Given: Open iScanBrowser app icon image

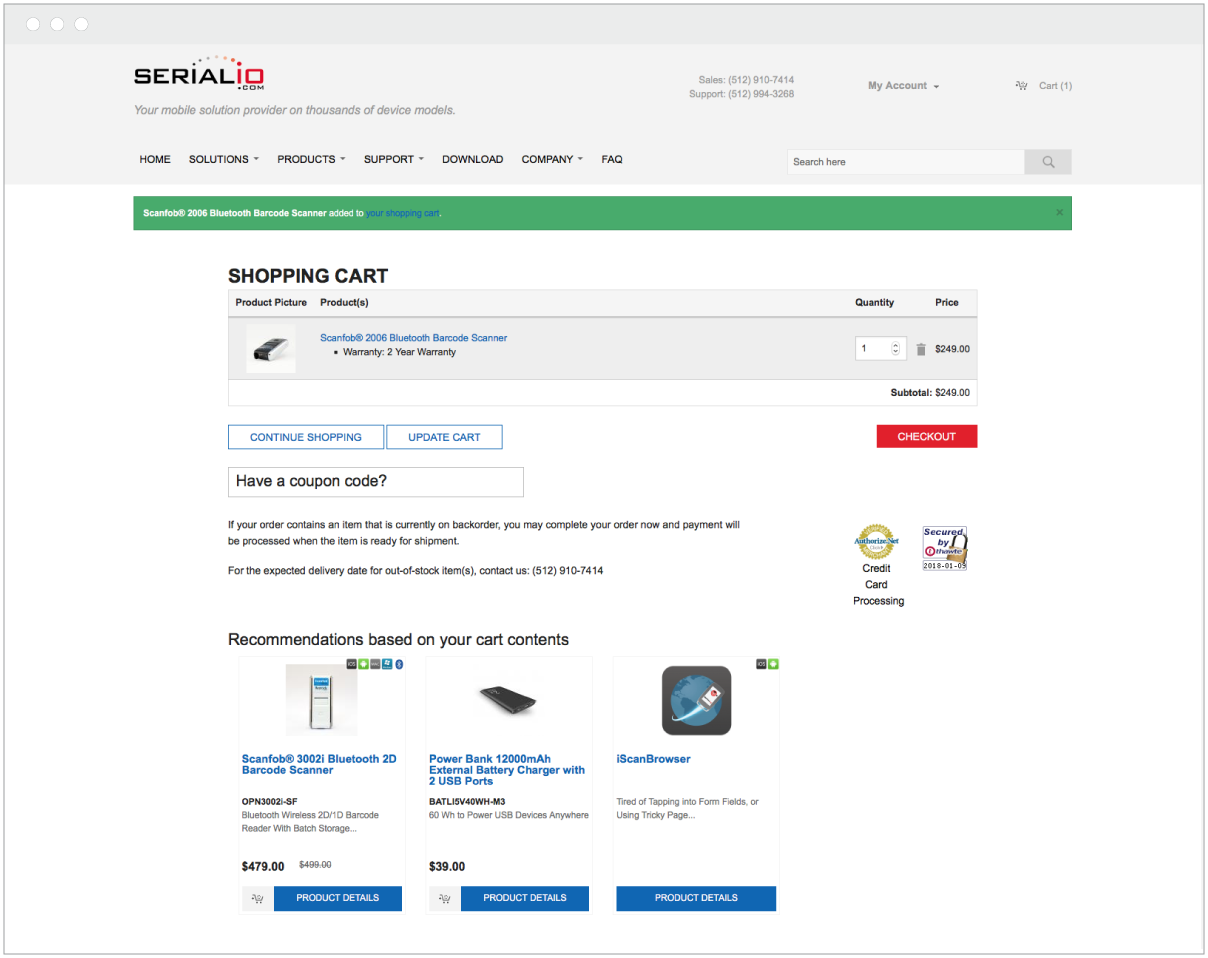Looking at the screenshot, I should click(x=697, y=701).
